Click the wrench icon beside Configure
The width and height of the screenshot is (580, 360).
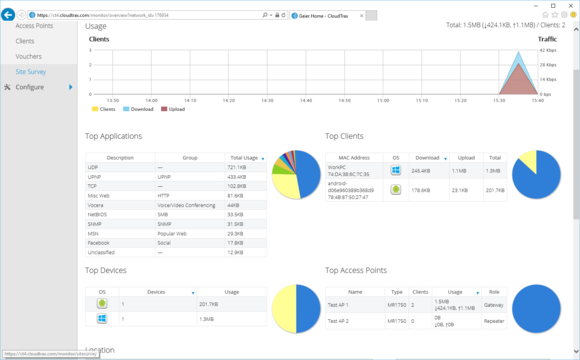[x=7, y=87]
